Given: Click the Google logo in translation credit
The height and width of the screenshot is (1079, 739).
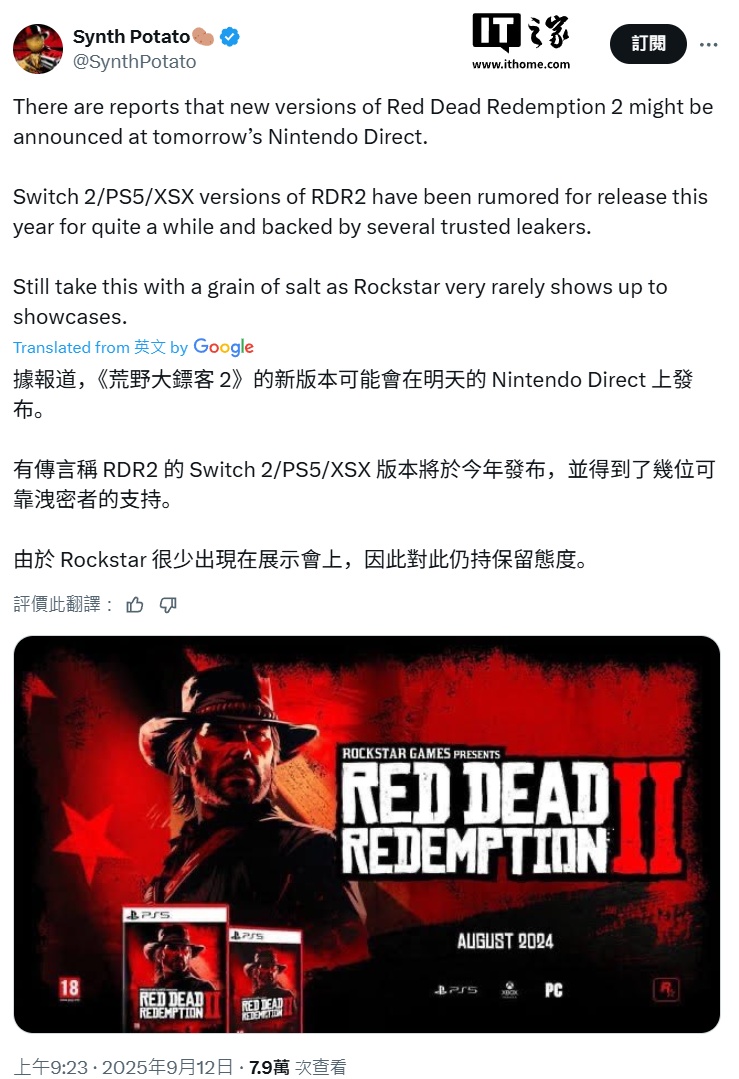Looking at the screenshot, I should (x=224, y=347).
